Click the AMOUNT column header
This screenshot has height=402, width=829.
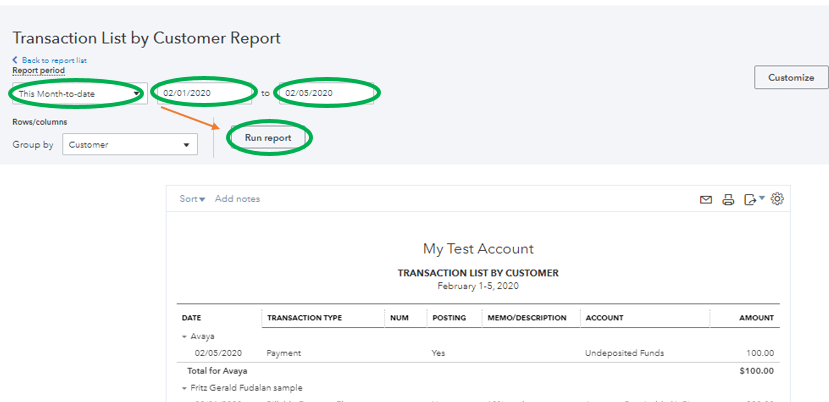754,318
